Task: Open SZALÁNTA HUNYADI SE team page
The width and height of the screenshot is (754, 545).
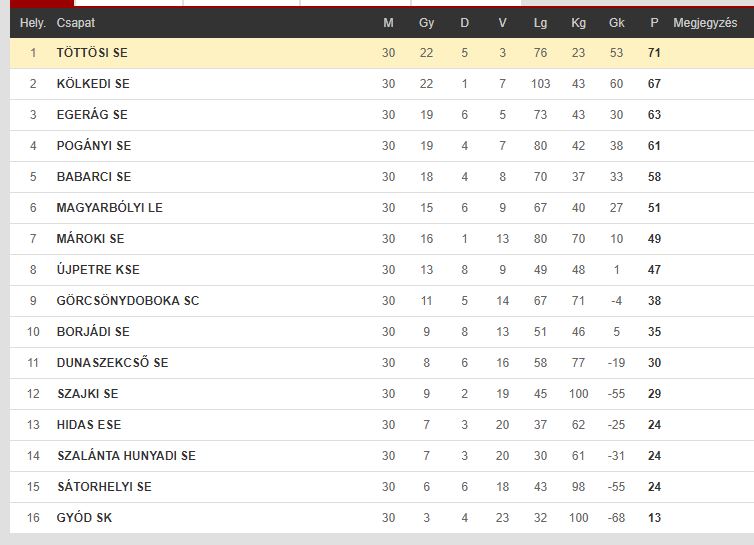Action: (126, 456)
